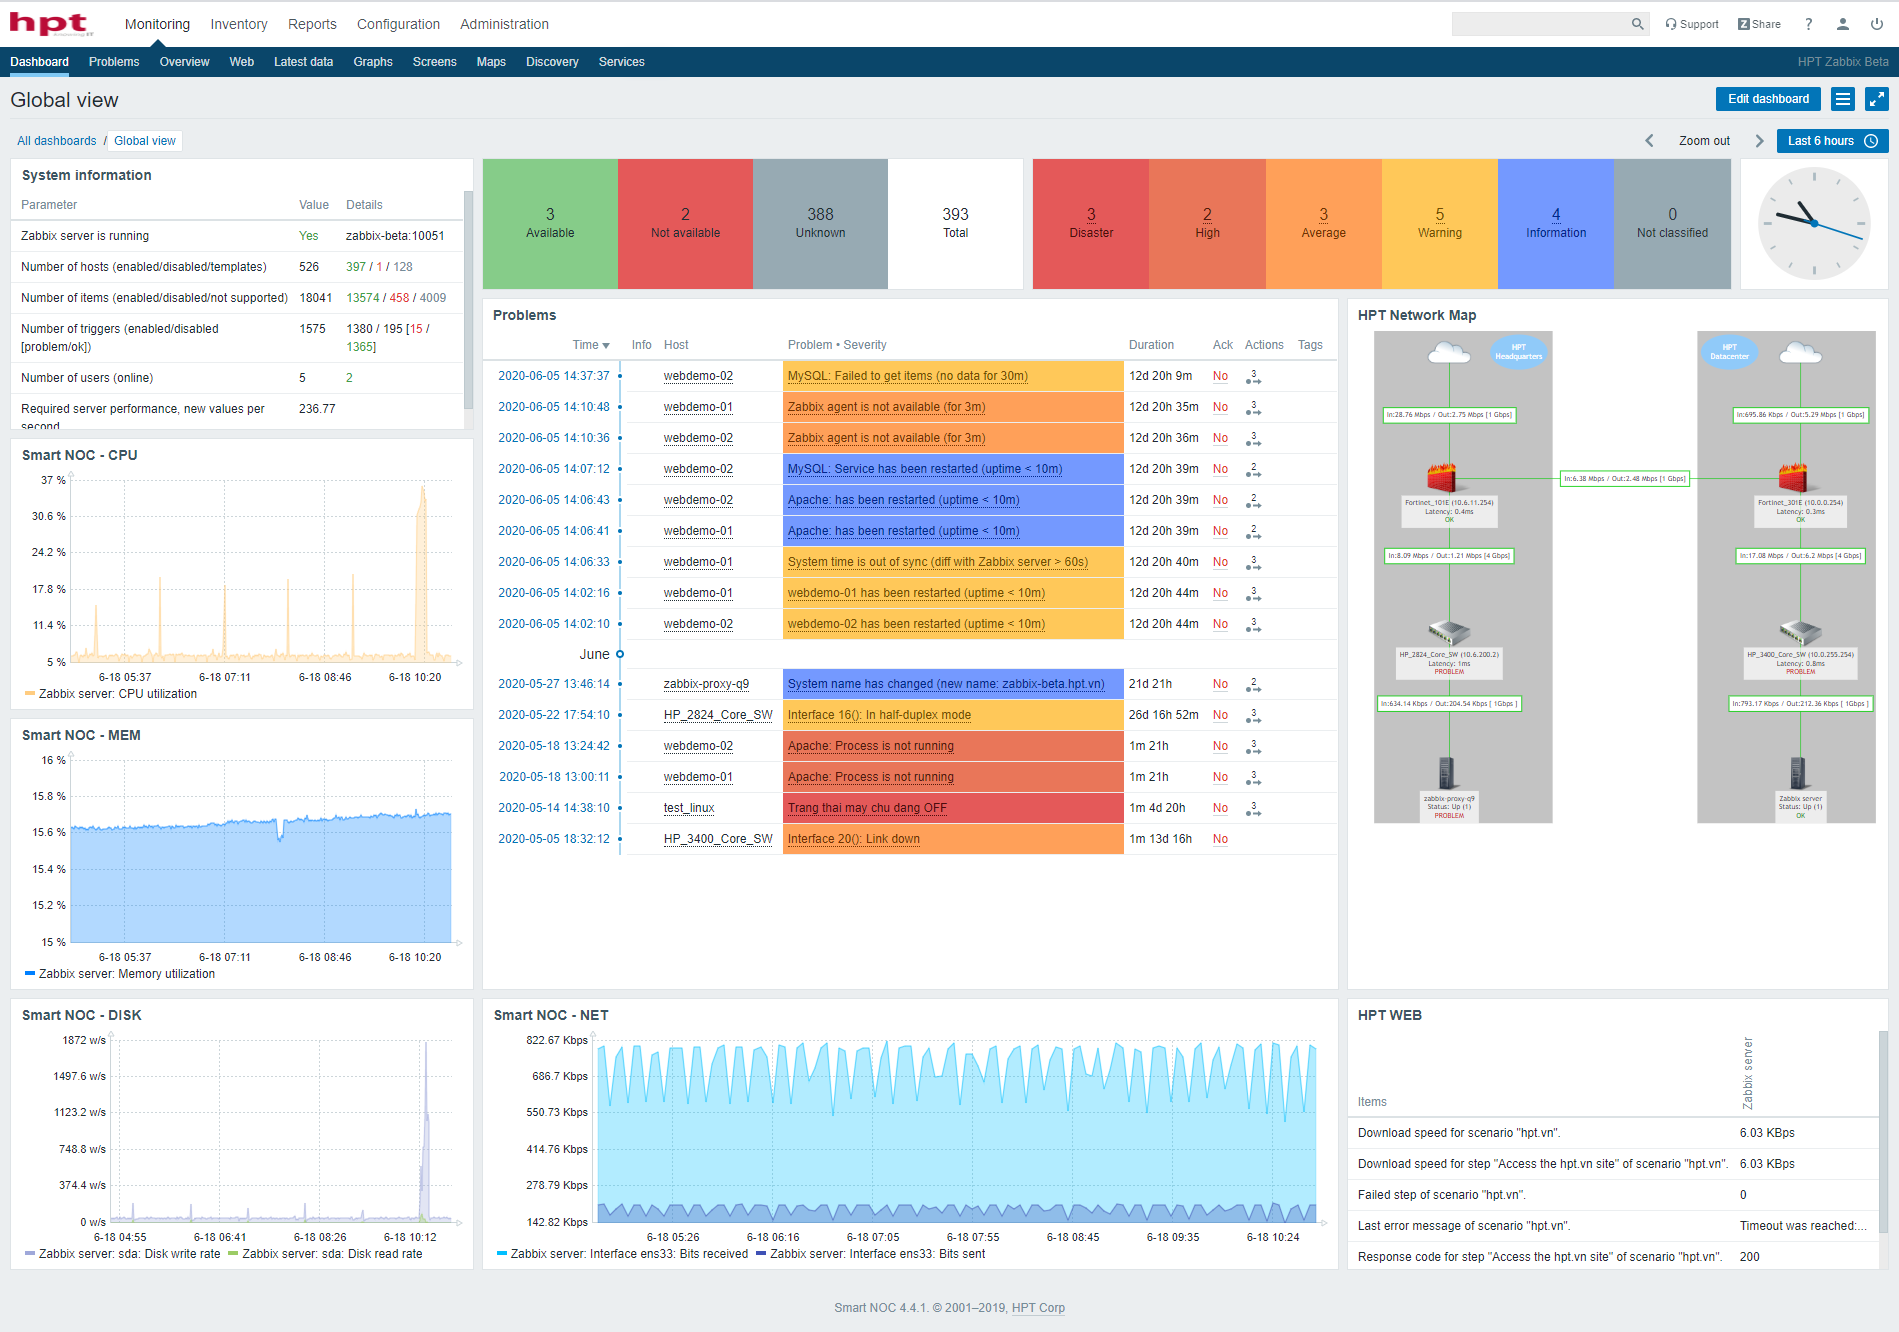Image resolution: width=1899 pixels, height=1332 pixels.
Task: Open actions icon for MySQL Failed to get items
Action: point(1253,377)
